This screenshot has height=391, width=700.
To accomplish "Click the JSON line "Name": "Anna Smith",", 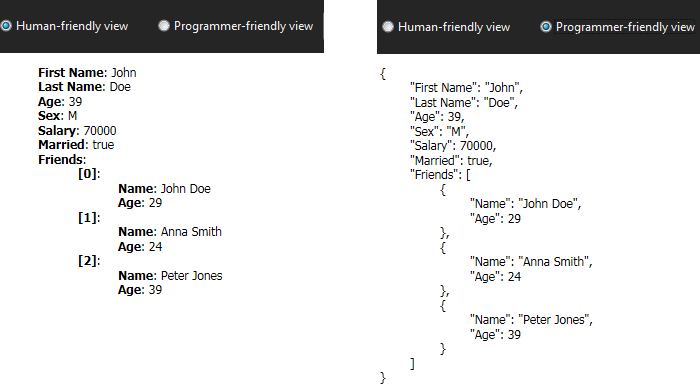I will pyautogui.click(x=531, y=262).
